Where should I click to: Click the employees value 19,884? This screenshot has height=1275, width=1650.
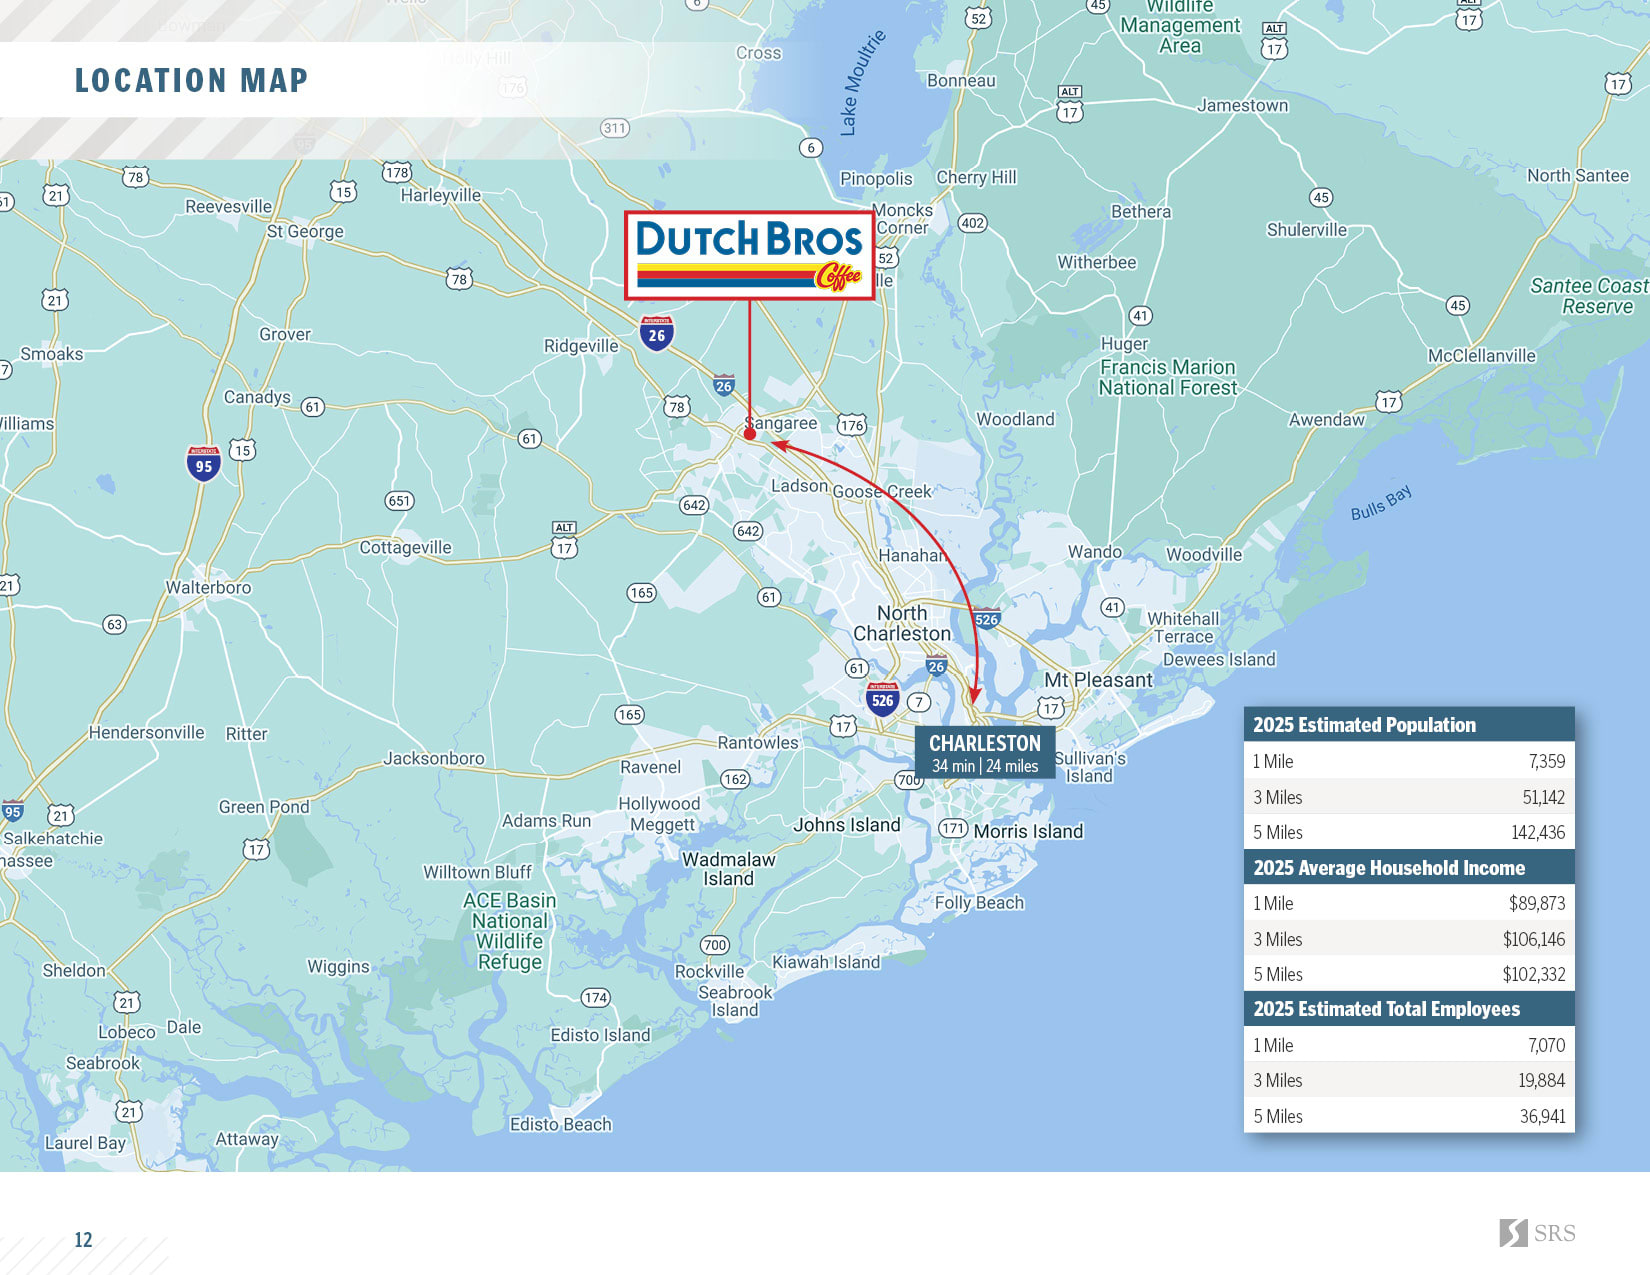tap(1541, 1081)
